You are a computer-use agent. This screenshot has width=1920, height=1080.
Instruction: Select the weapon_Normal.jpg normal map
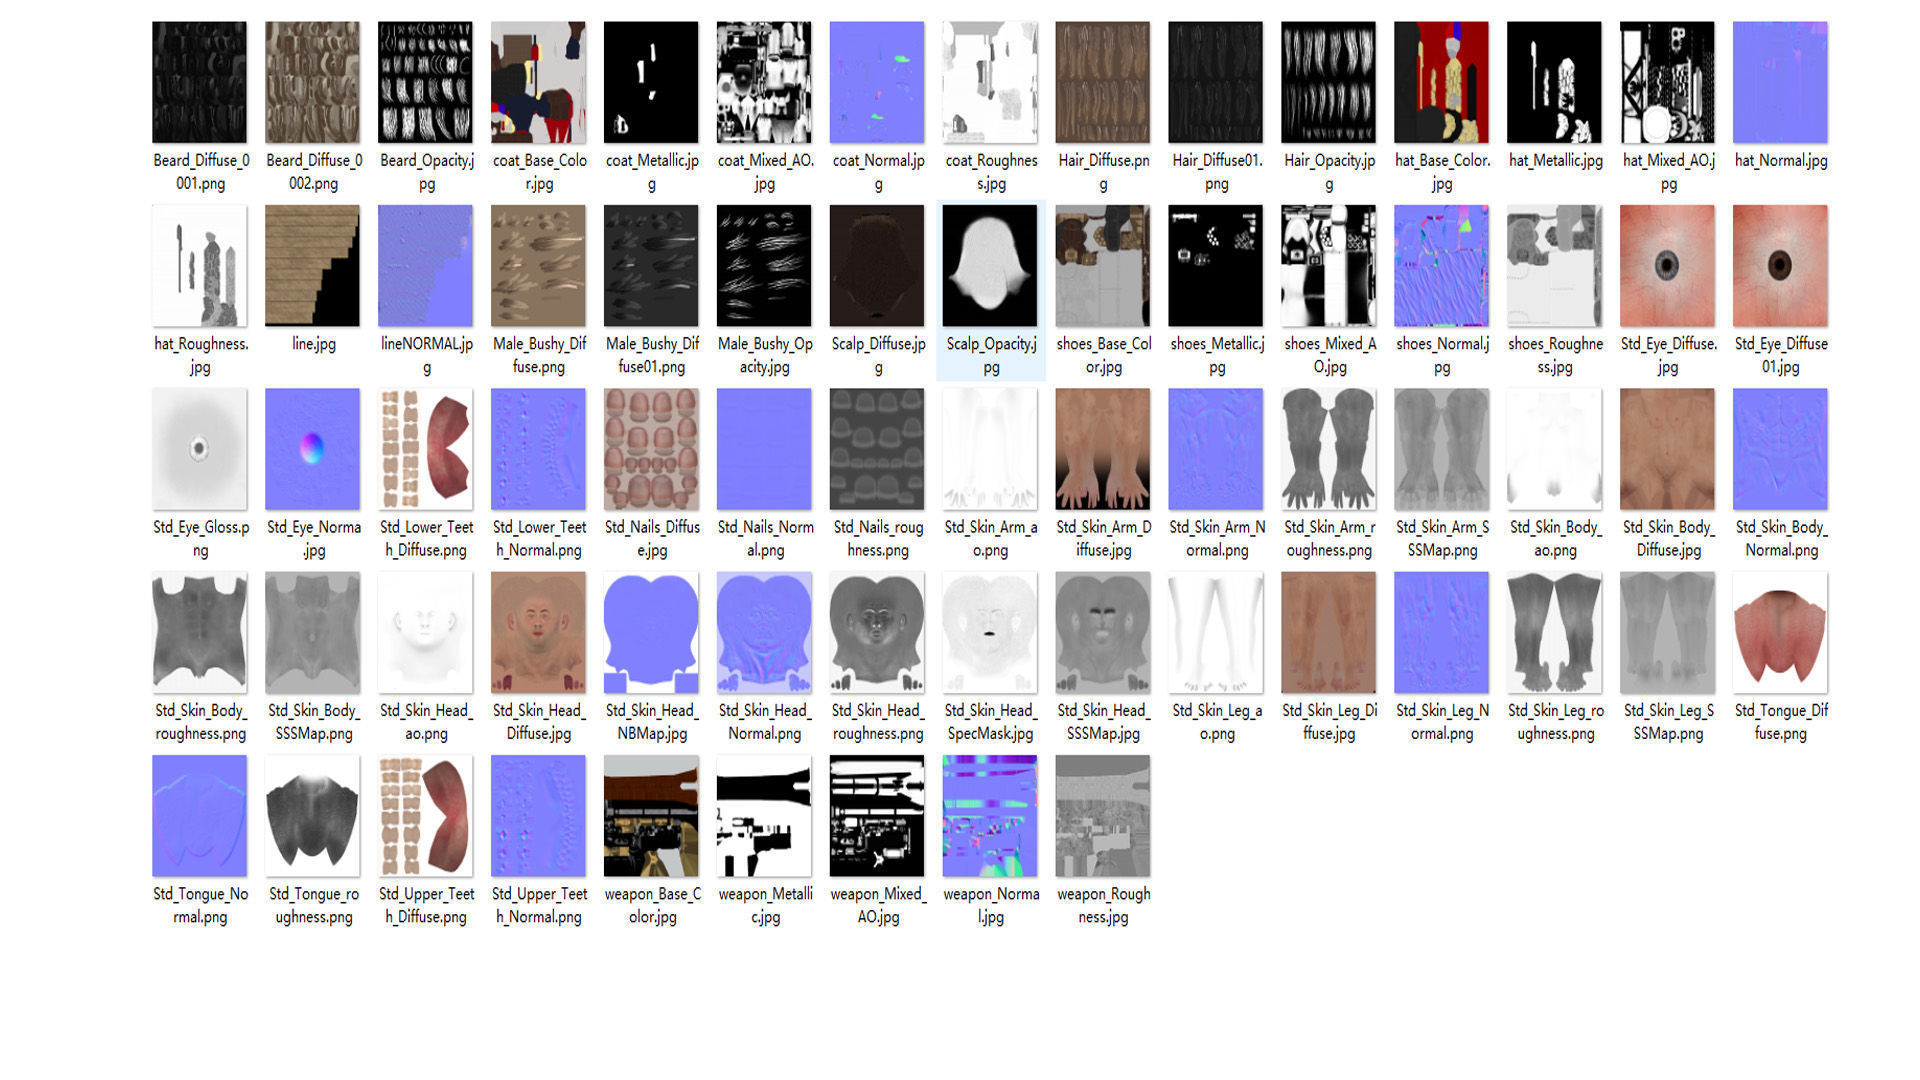tap(990, 816)
